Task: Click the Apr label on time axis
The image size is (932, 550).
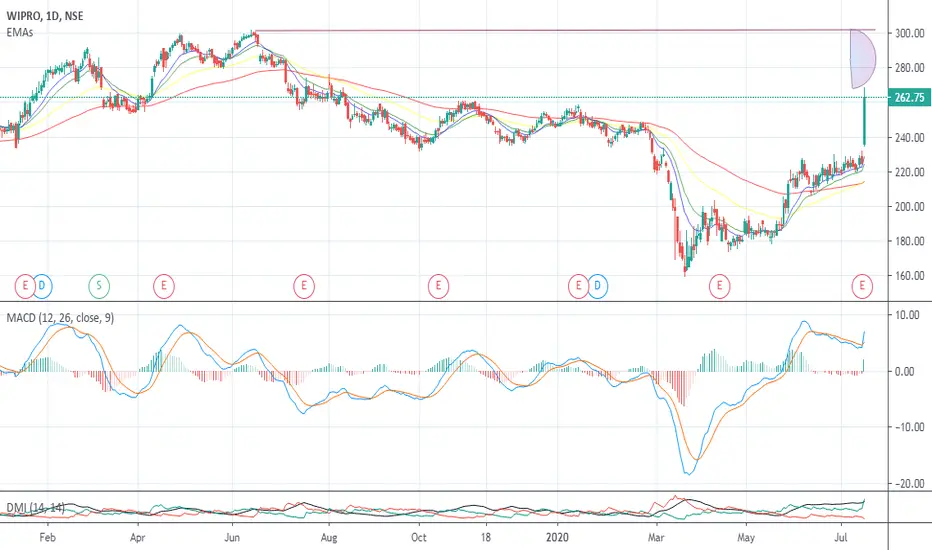Action: (137, 538)
